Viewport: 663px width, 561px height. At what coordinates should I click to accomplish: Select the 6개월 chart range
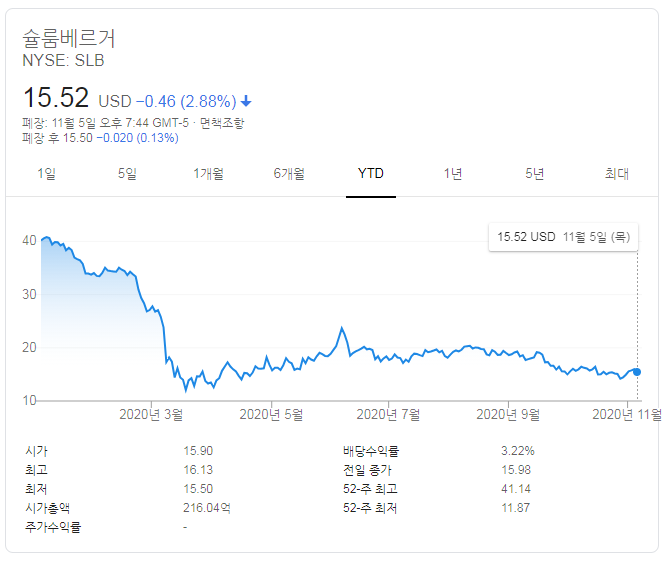pos(289,173)
